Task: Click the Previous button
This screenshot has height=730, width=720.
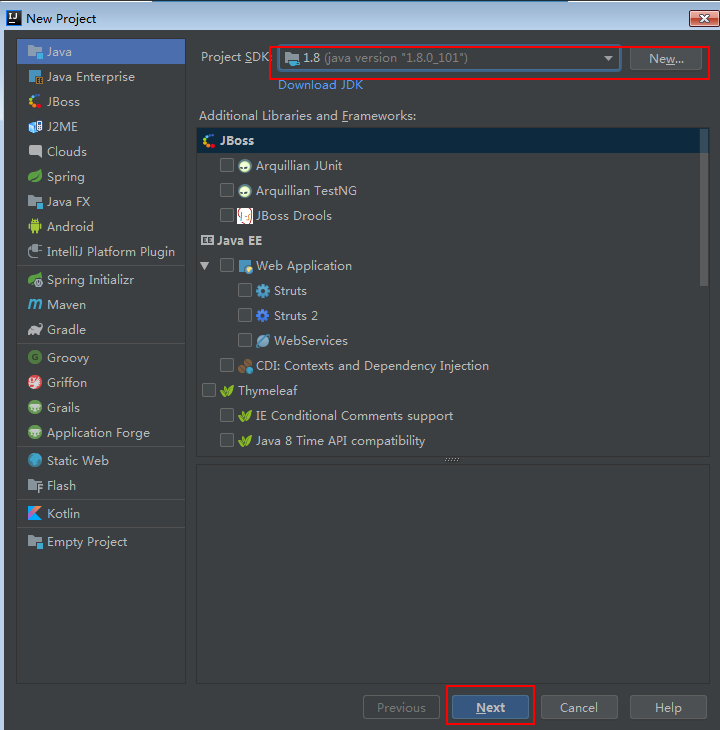Action: [x=401, y=708]
